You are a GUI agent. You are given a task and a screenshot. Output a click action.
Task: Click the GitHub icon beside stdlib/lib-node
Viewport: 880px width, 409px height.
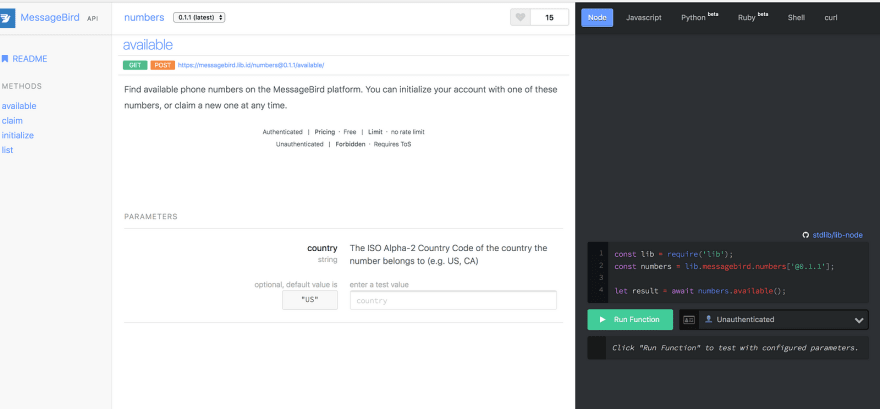[x=806, y=235]
